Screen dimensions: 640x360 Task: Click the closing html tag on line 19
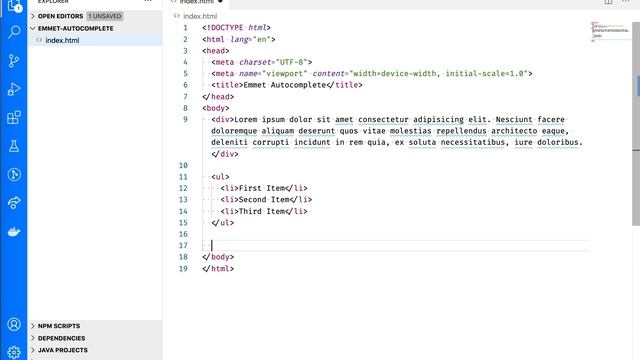218,269
